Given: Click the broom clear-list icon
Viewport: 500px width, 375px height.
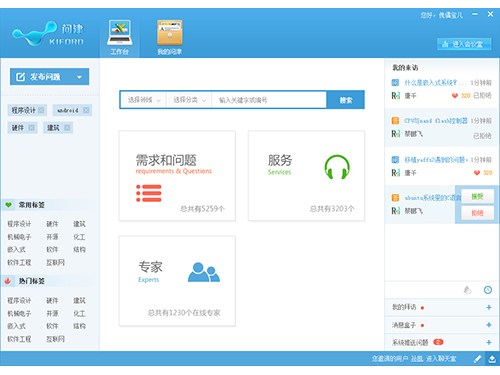Looking at the screenshot, I should [x=468, y=290].
